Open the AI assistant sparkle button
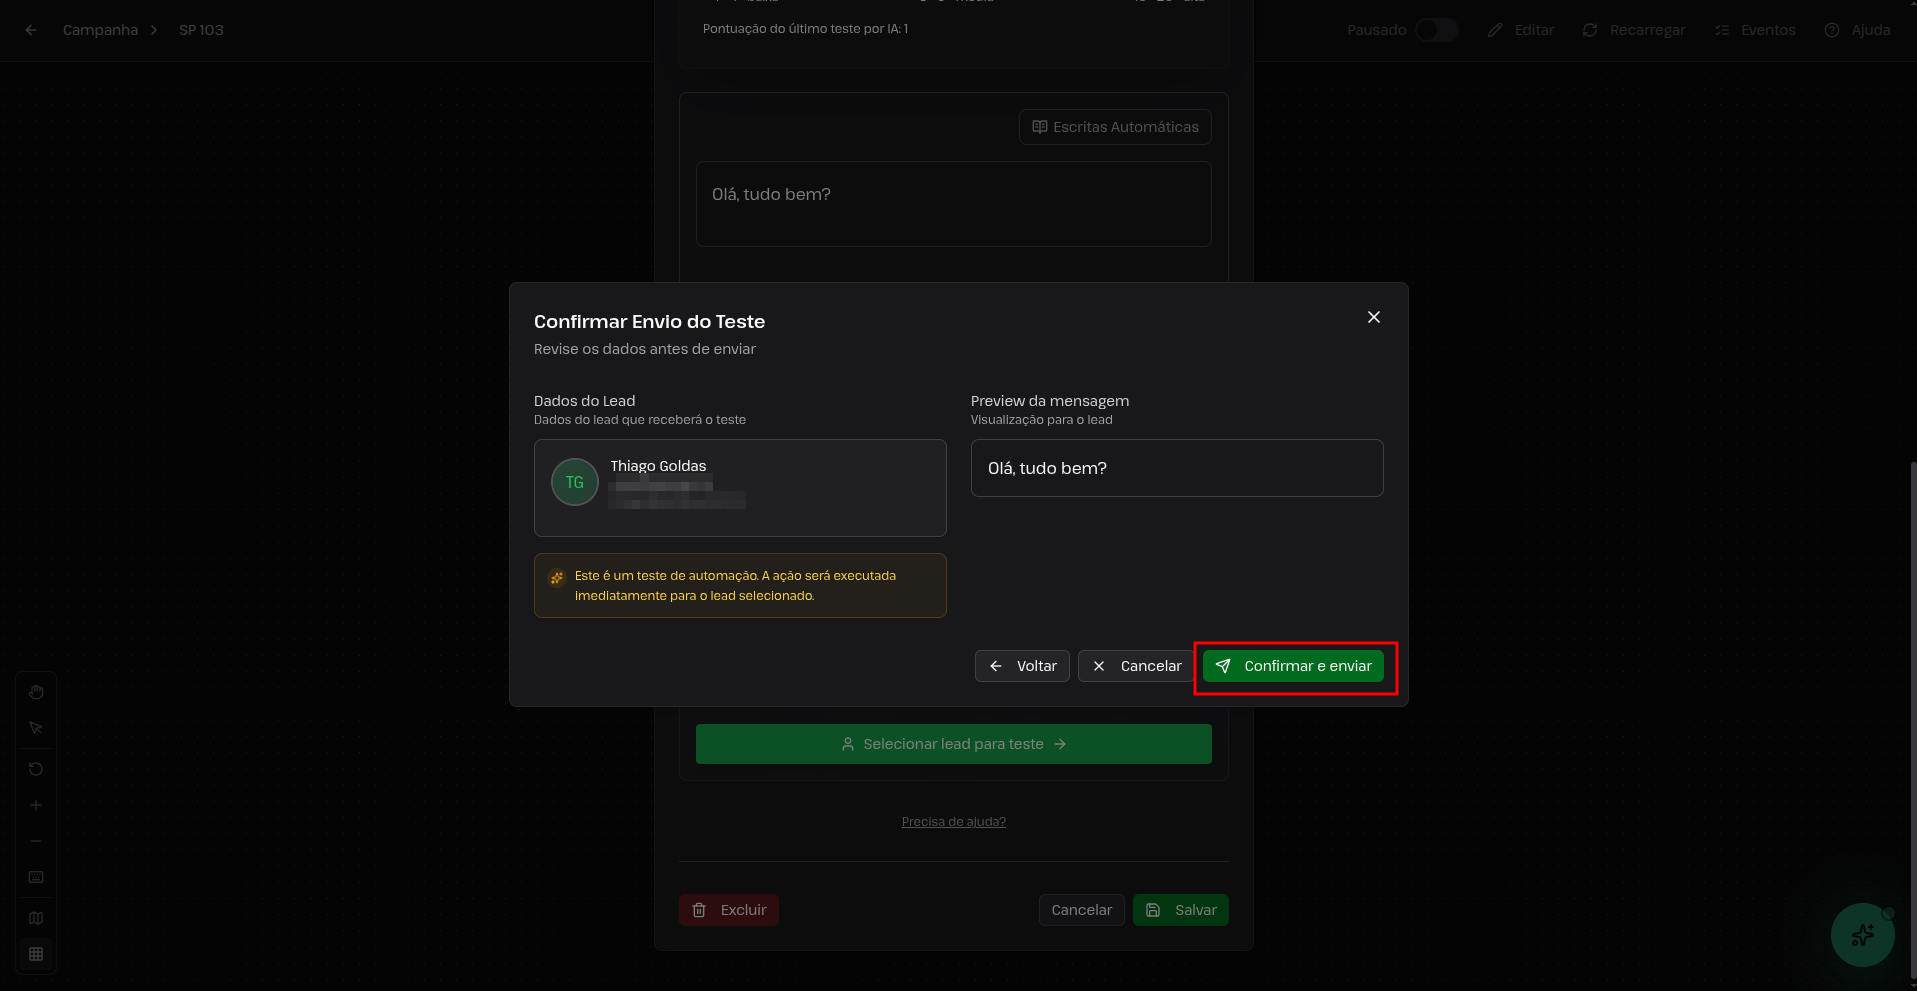The width and height of the screenshot is (1917, 991). (x=1862, y=935)
